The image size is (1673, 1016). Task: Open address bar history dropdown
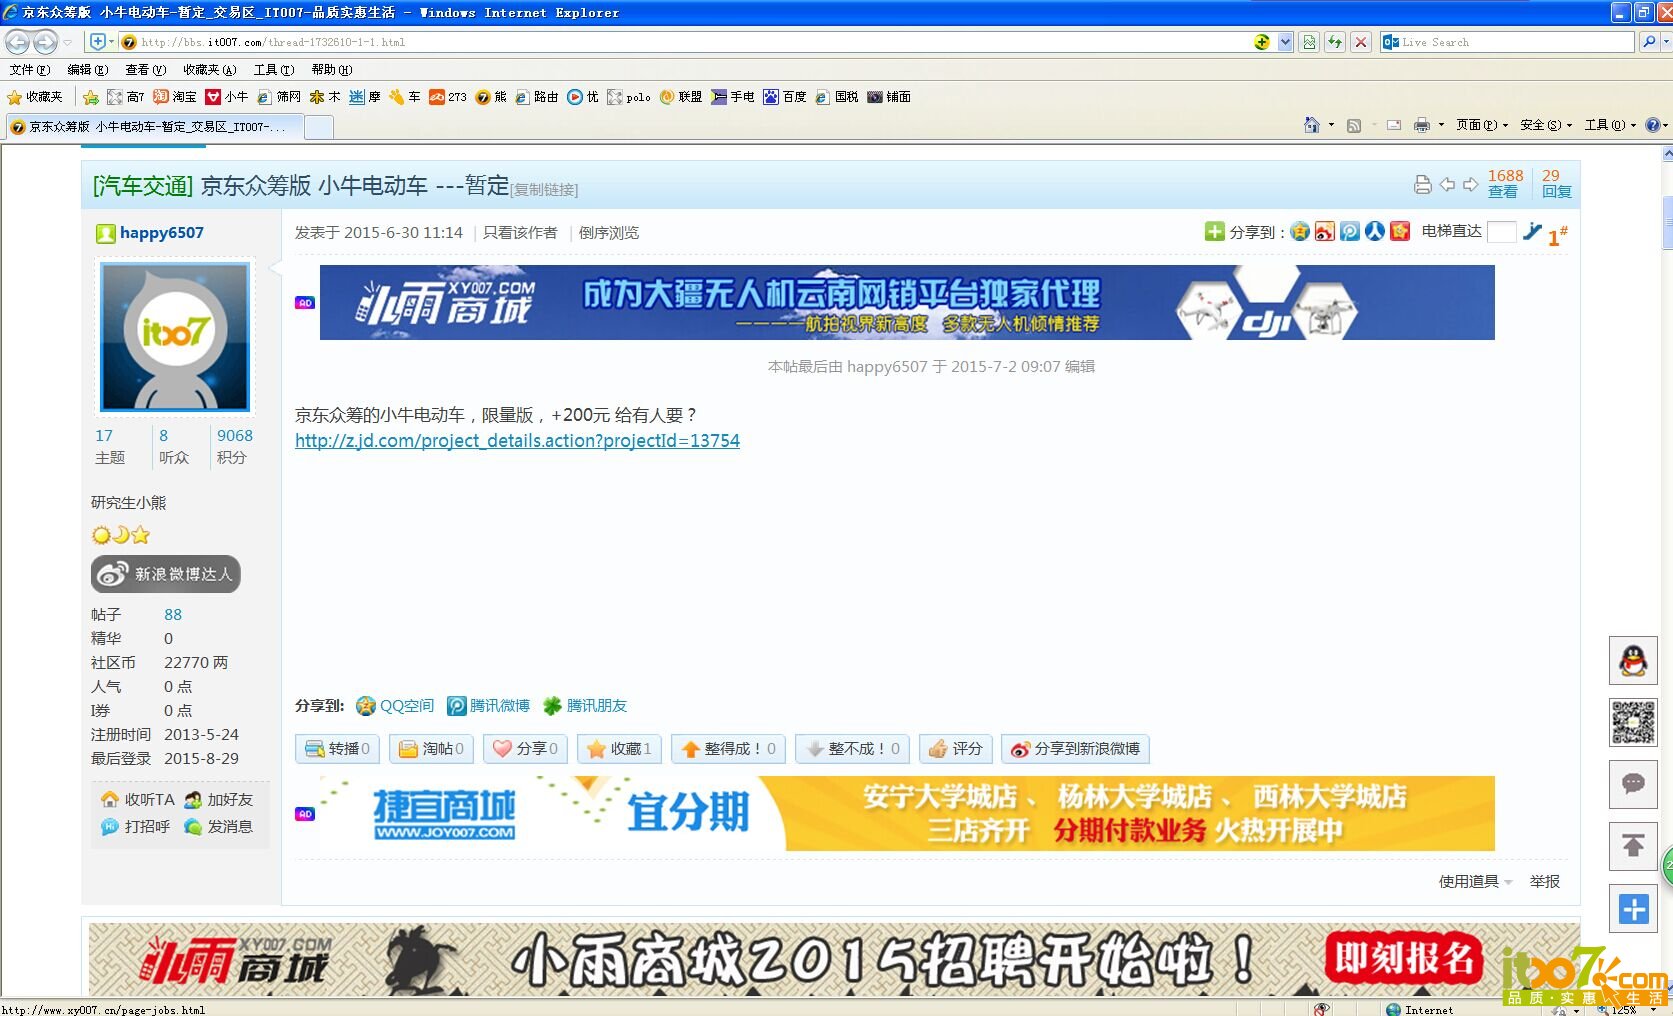[1285, 42]
